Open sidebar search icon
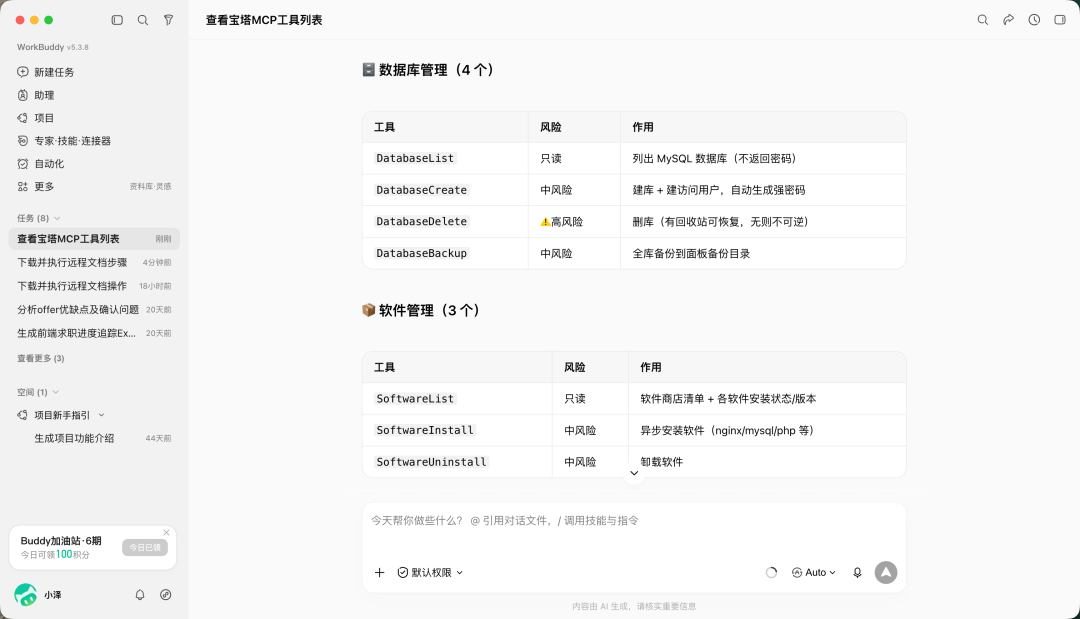The image size is (1080, 619). tap(143, 20)
